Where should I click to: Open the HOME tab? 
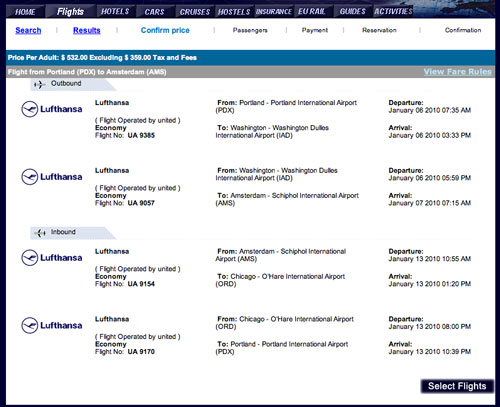click(25, 12)
